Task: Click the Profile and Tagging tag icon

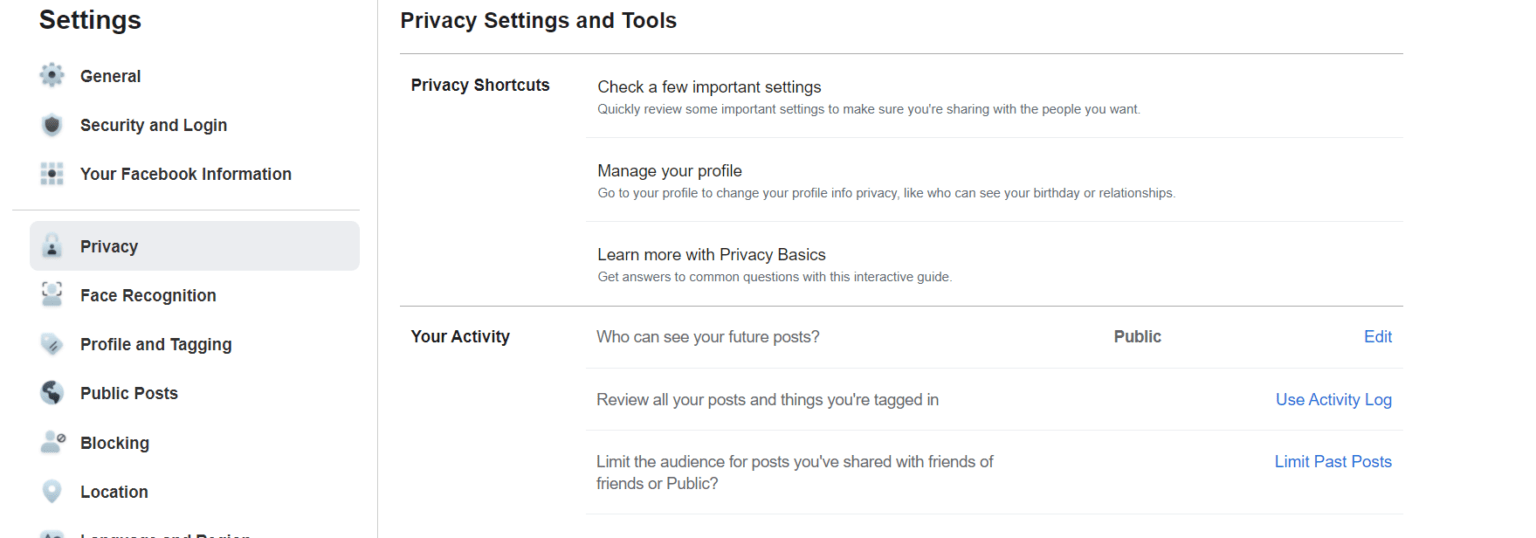Action: tap(52, 344)
